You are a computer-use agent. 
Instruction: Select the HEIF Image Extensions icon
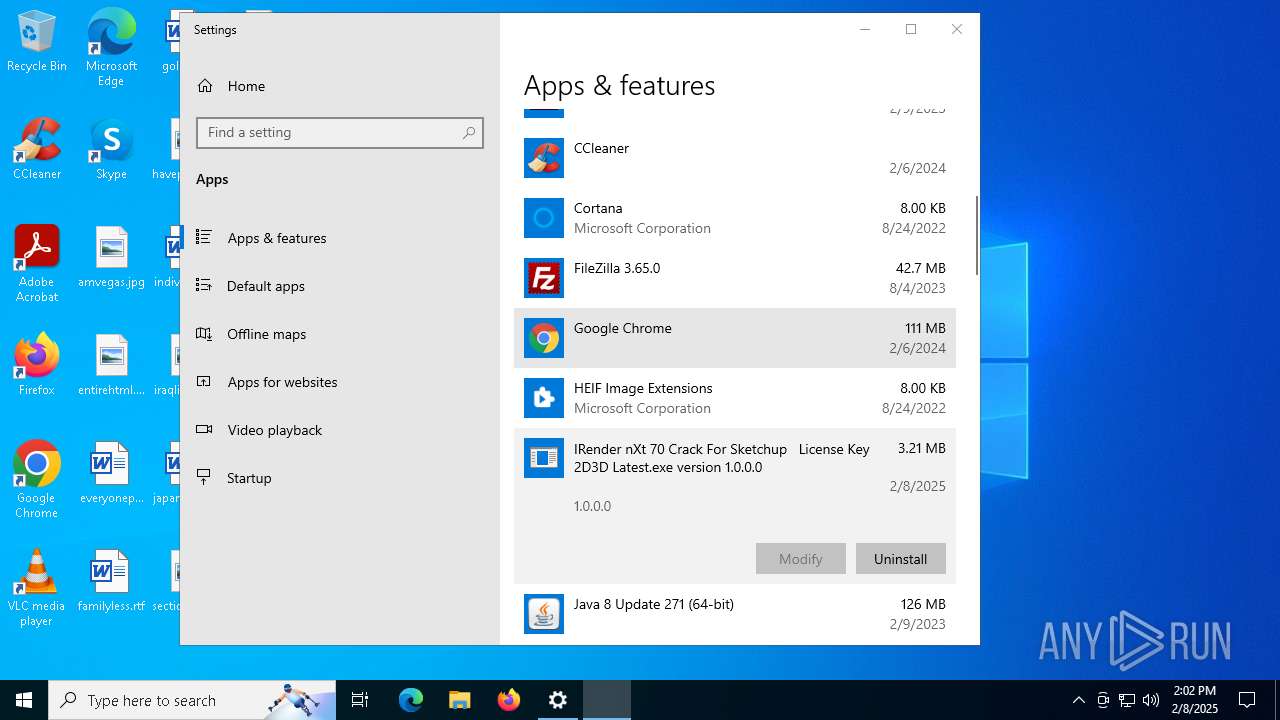(544, 398)
